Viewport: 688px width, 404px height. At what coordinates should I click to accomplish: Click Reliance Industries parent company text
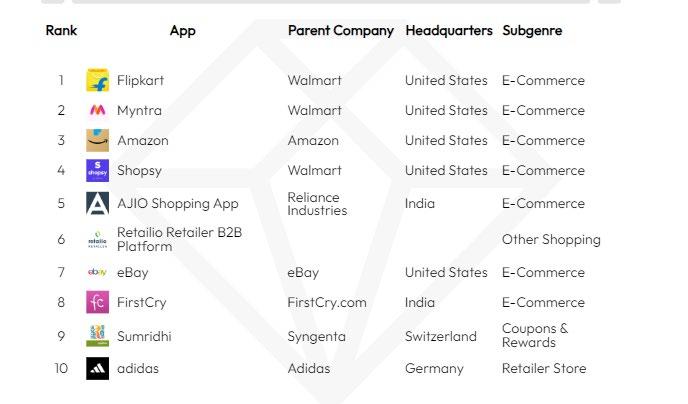[x=317, y=204]
